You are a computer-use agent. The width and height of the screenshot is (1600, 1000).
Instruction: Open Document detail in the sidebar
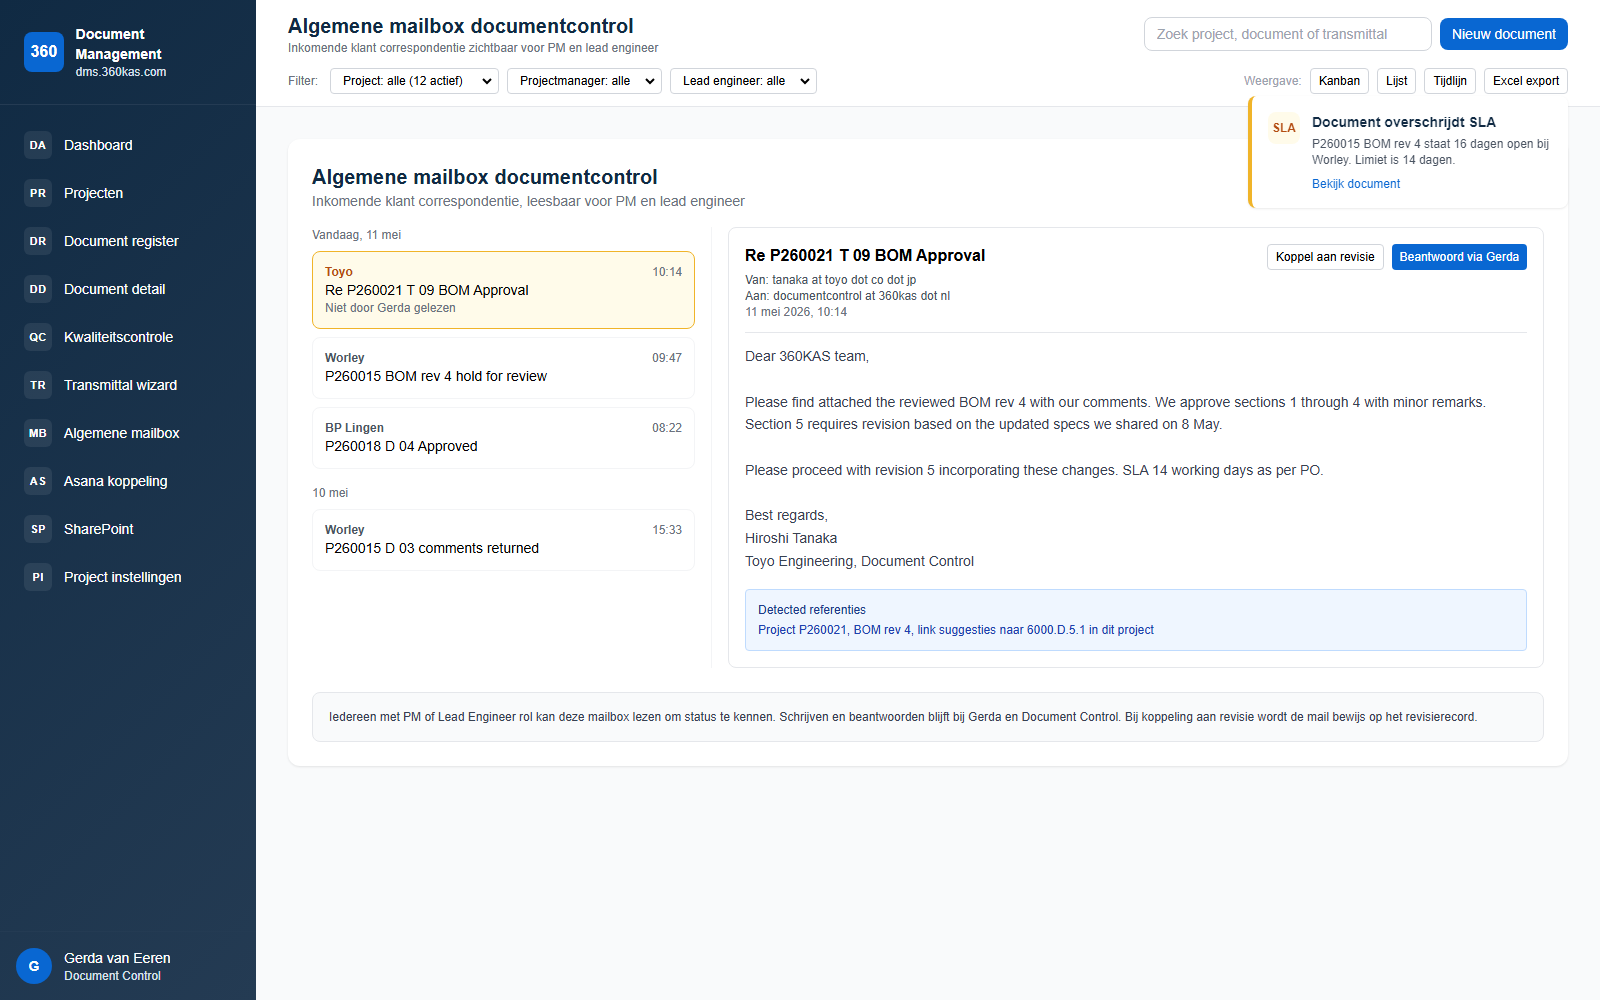(x=128, y=289)
